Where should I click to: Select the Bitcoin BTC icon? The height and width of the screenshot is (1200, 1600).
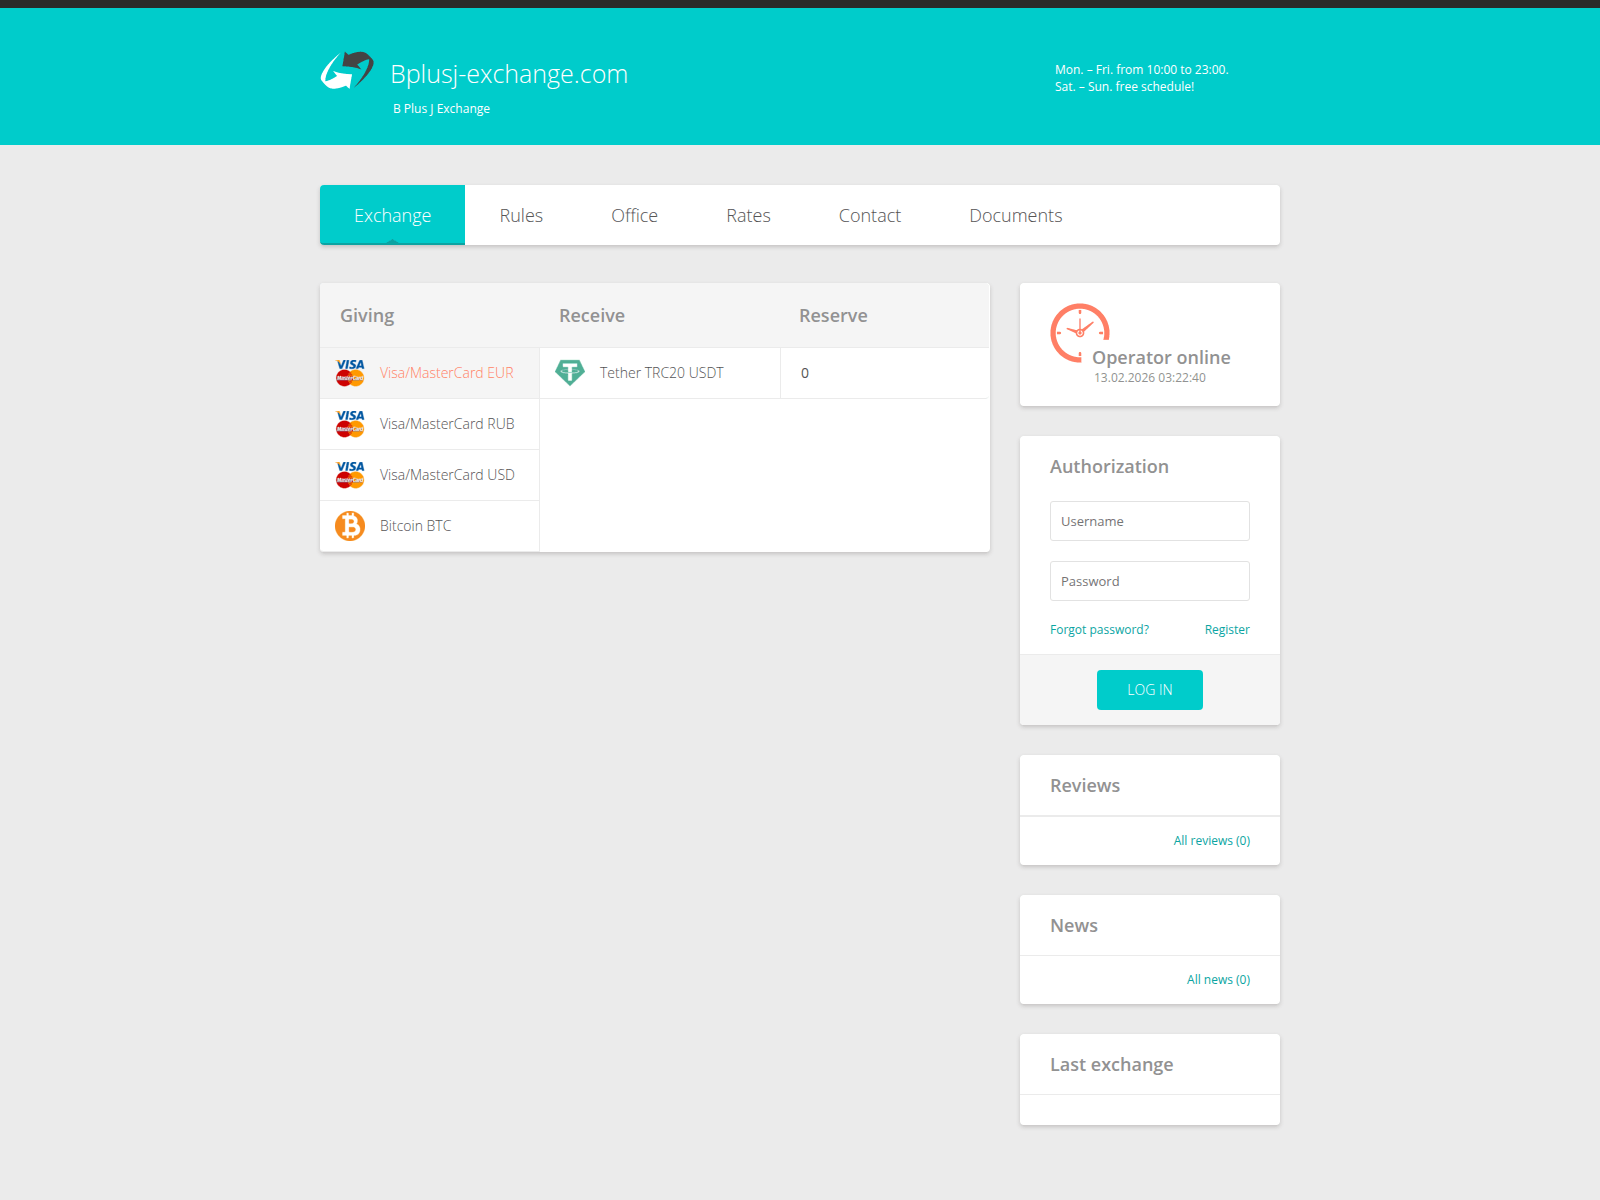(349, 525)
